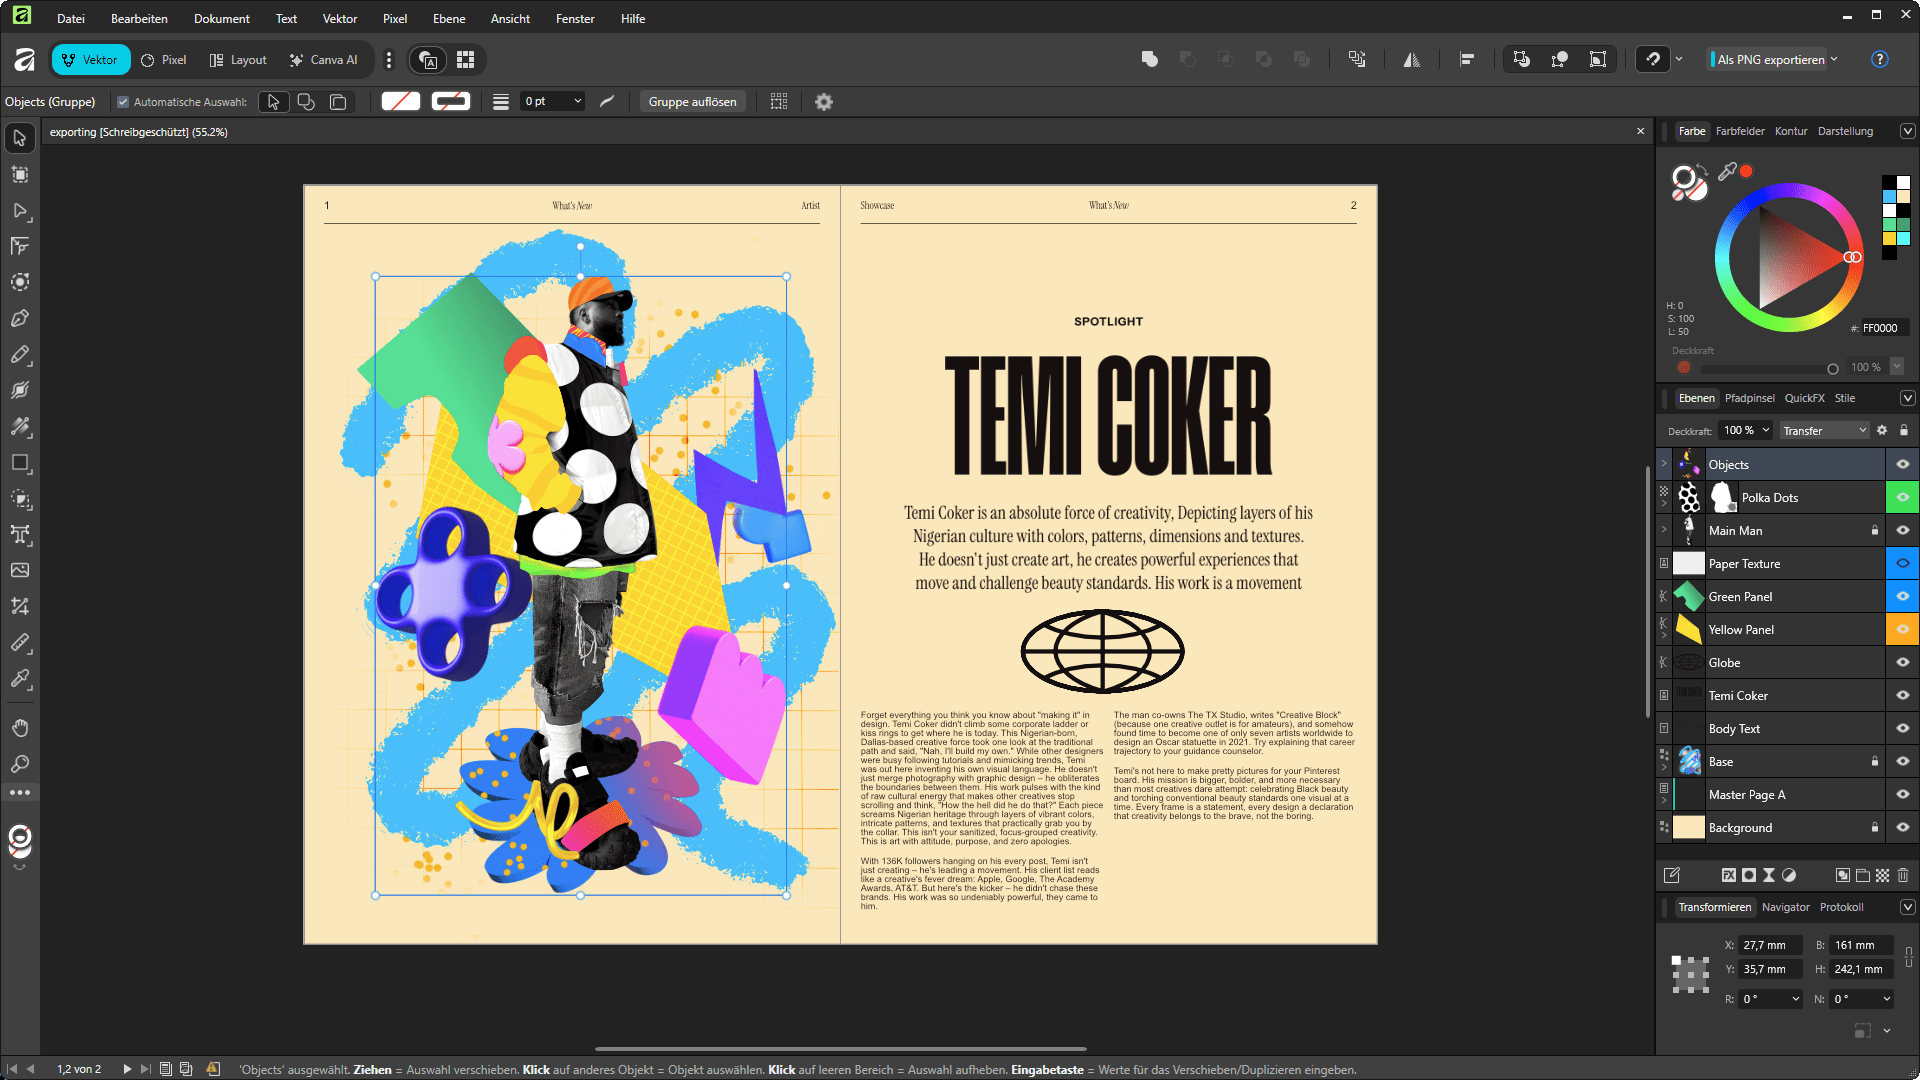This screenshot has height=1080, width=1920.
Task: Switch to the Navigator tab
Action: (x=1785, y=907)
